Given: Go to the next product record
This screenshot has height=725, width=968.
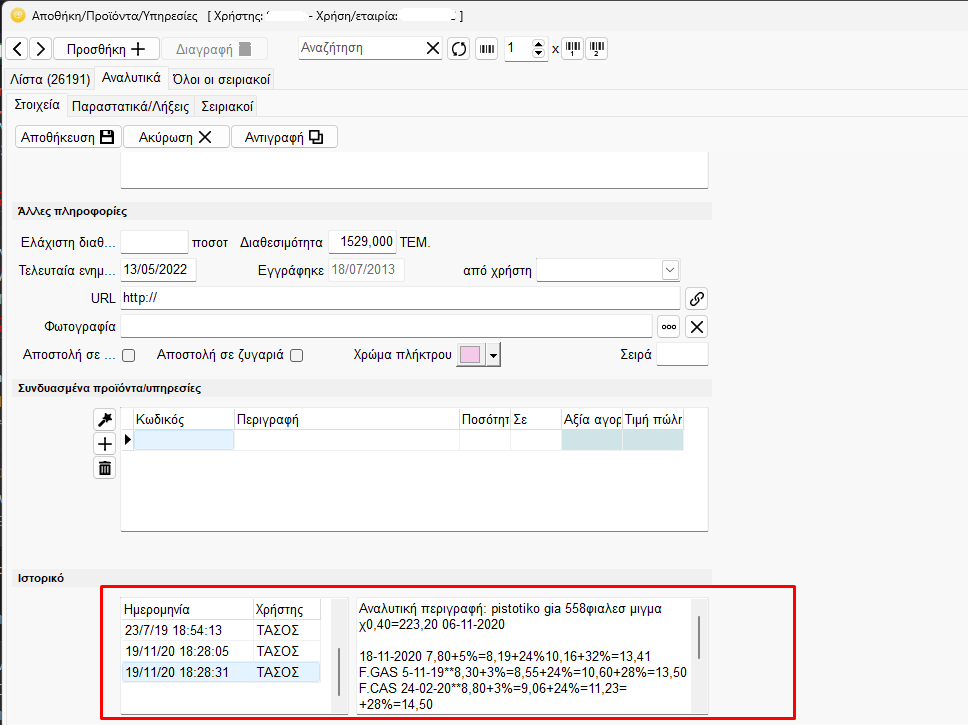Looking at the screenshot, I should point(41,49).
